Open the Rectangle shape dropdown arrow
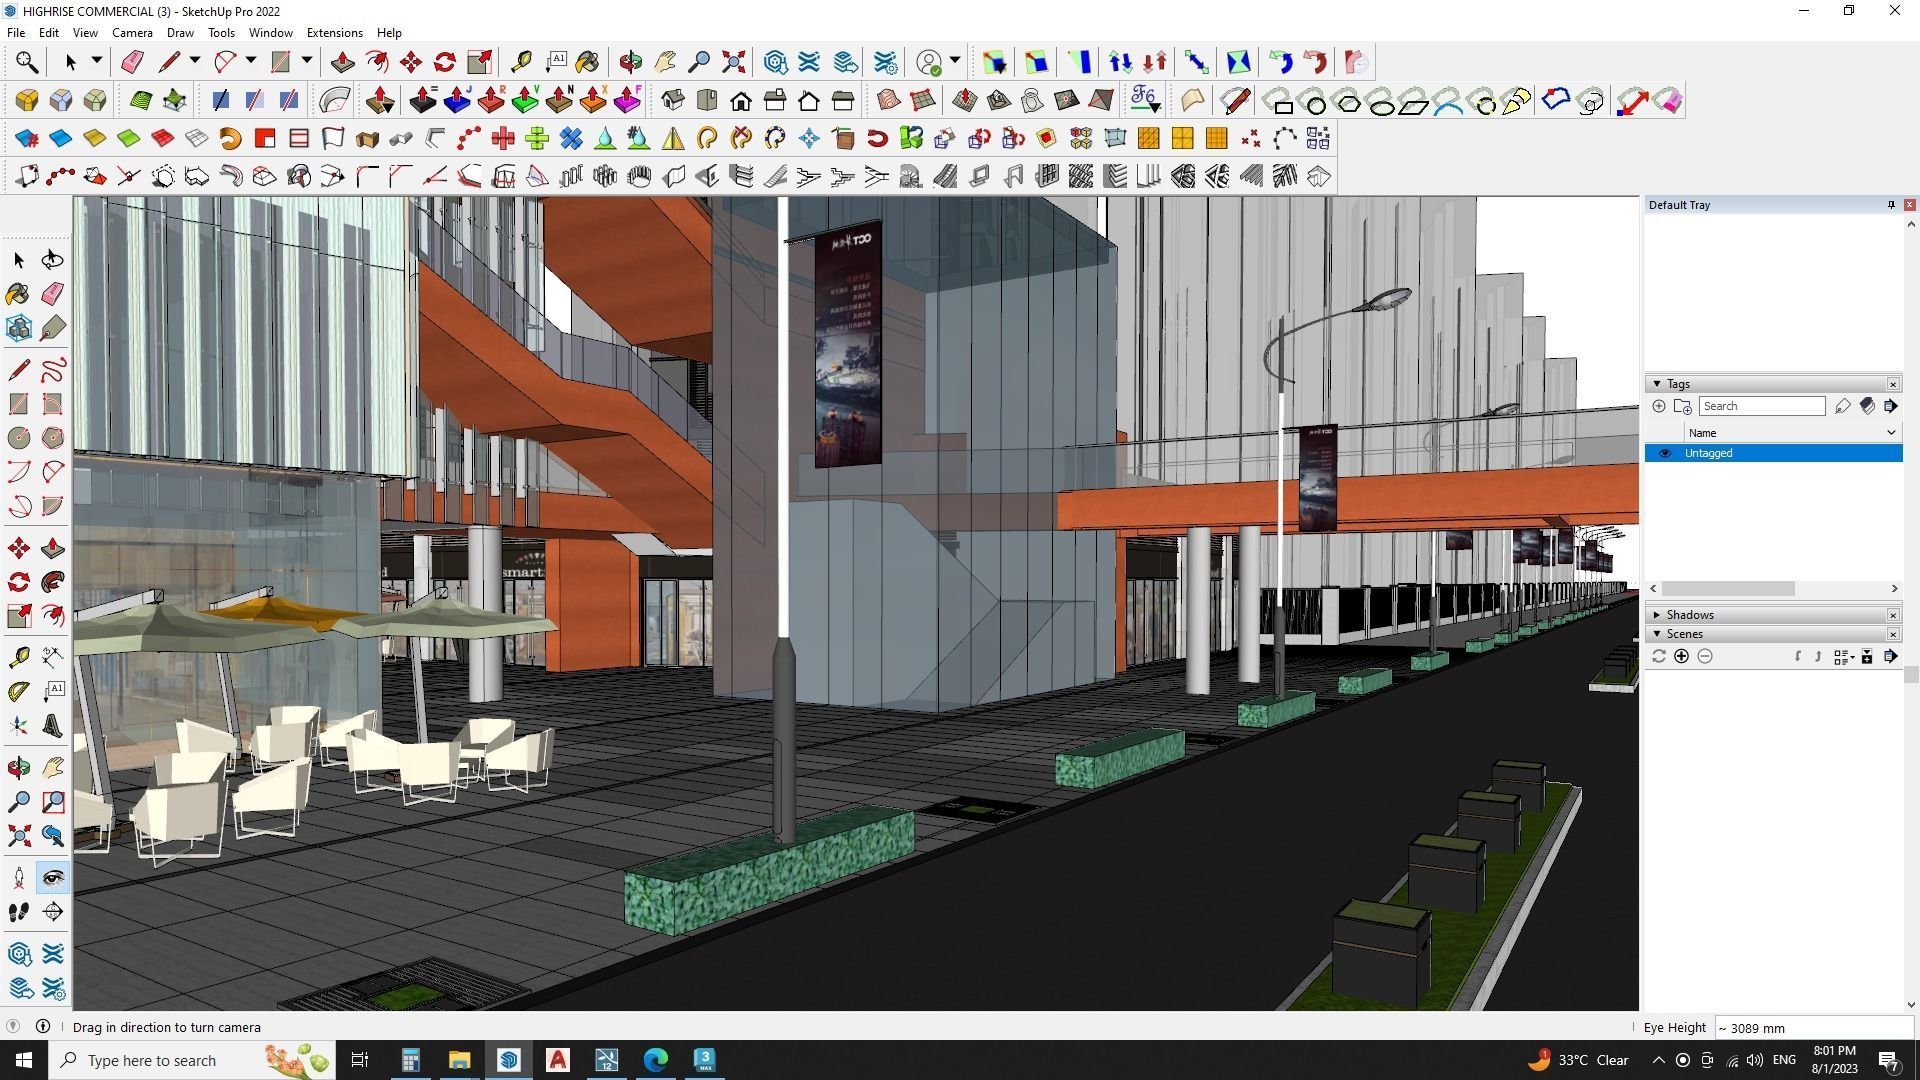 pos(307,61)
